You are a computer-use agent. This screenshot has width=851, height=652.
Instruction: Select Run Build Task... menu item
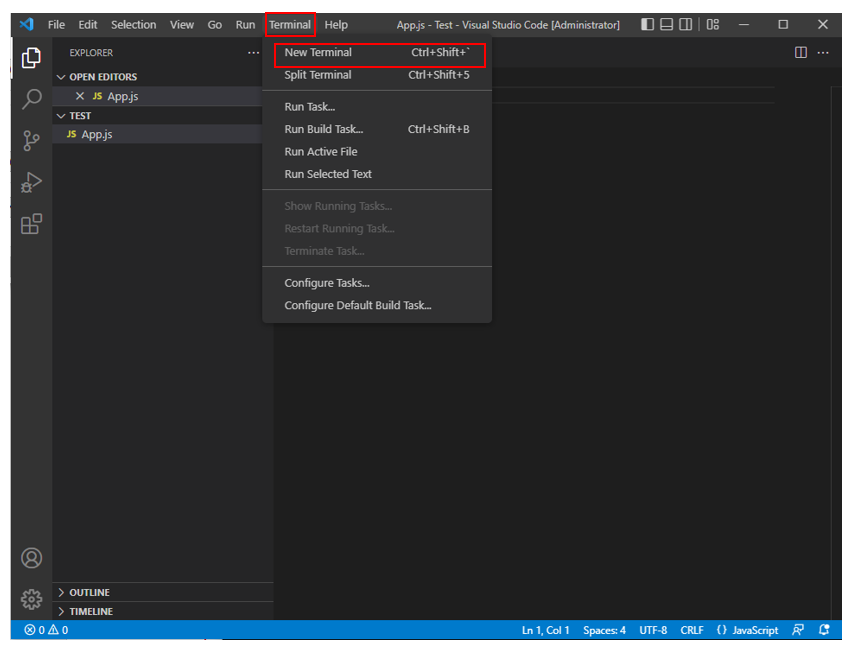(x=377, y=129)
